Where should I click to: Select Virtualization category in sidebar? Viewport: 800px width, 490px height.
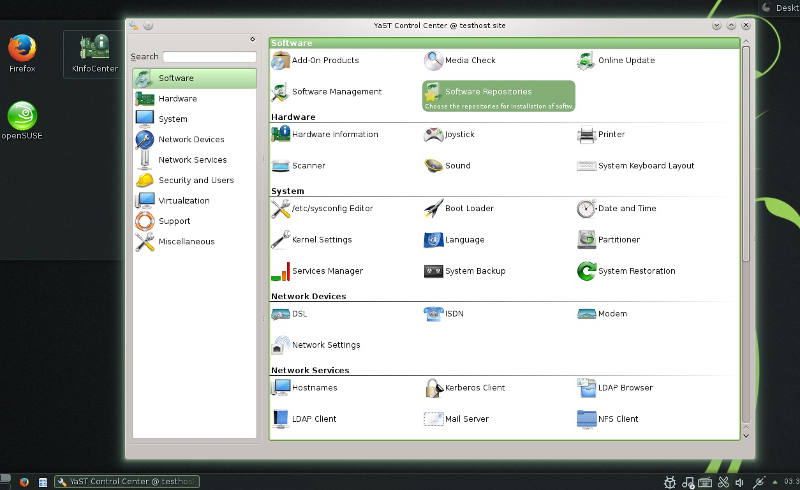(194, 201)
